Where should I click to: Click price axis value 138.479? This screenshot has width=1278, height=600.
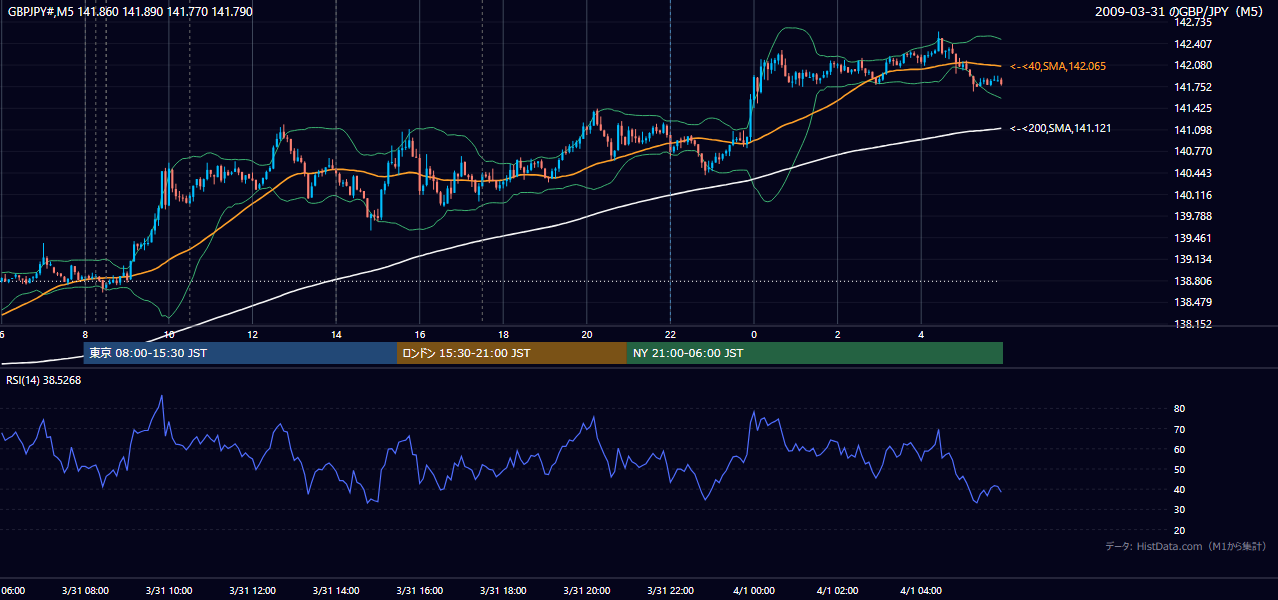(x=1194, y=303)
